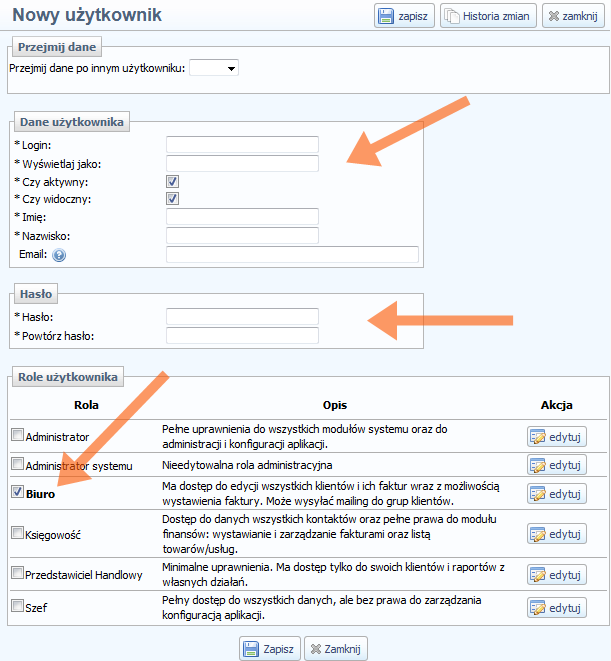Image resolution: width=611 pixels, height=661 pixels.
Task: Edit the Administrator systemu role
Action: tap(557, 465)
